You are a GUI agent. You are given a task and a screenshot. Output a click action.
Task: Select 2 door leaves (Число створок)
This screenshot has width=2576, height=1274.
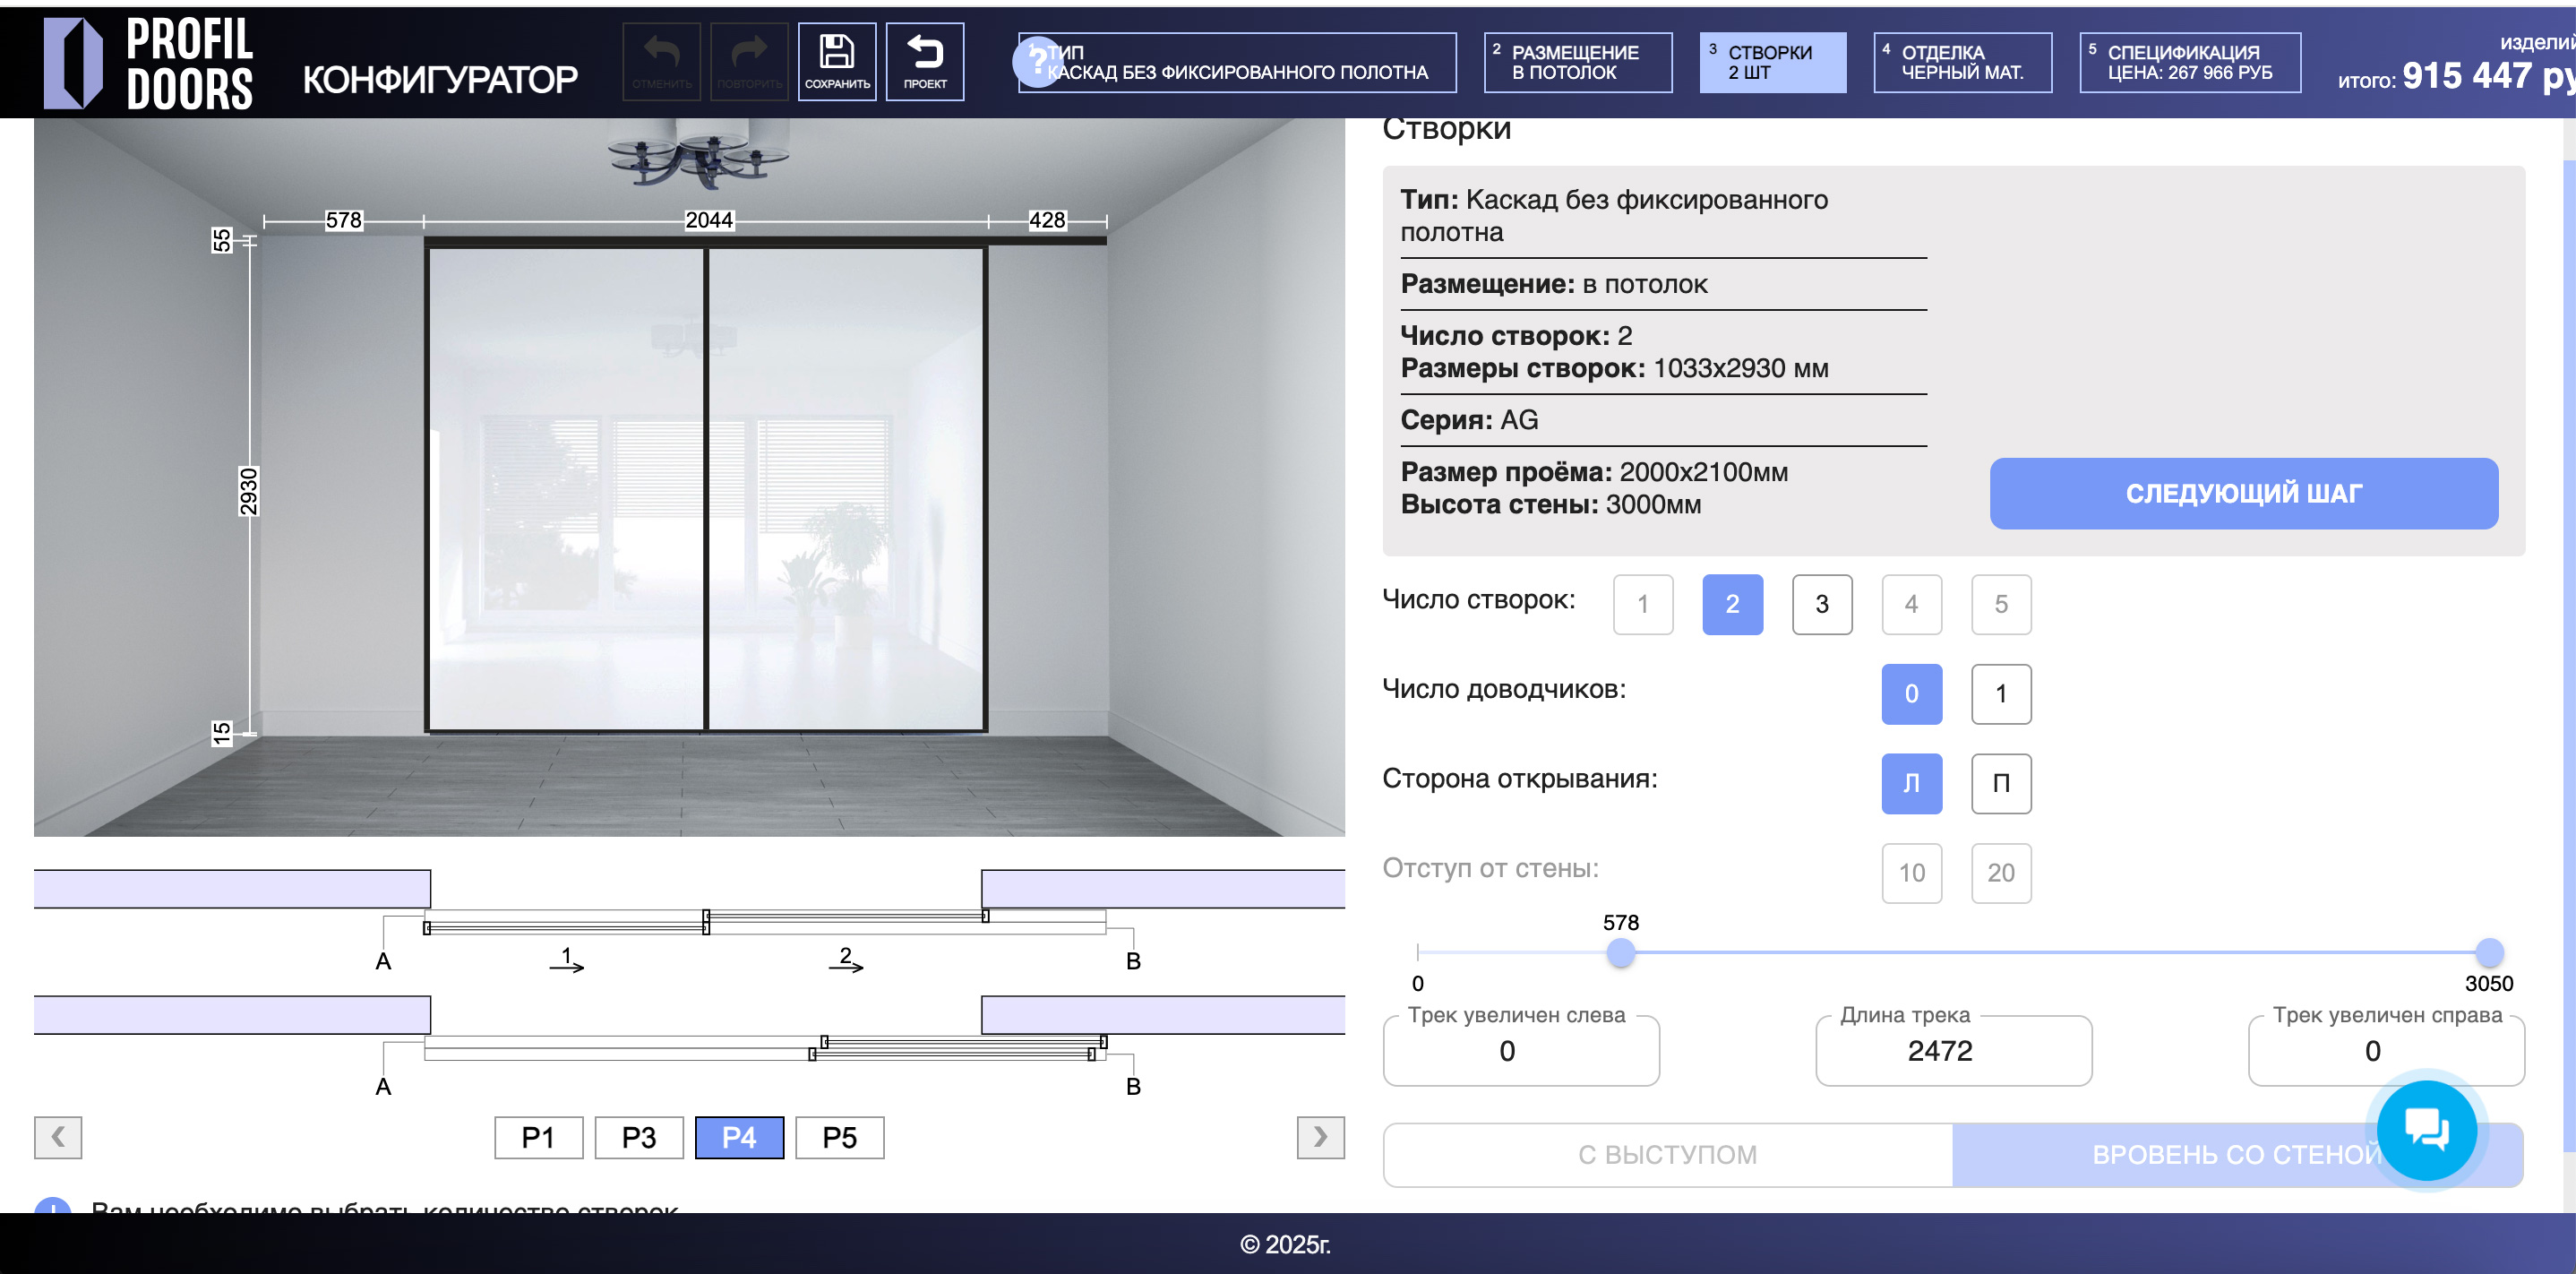[x=1732, y=604]
